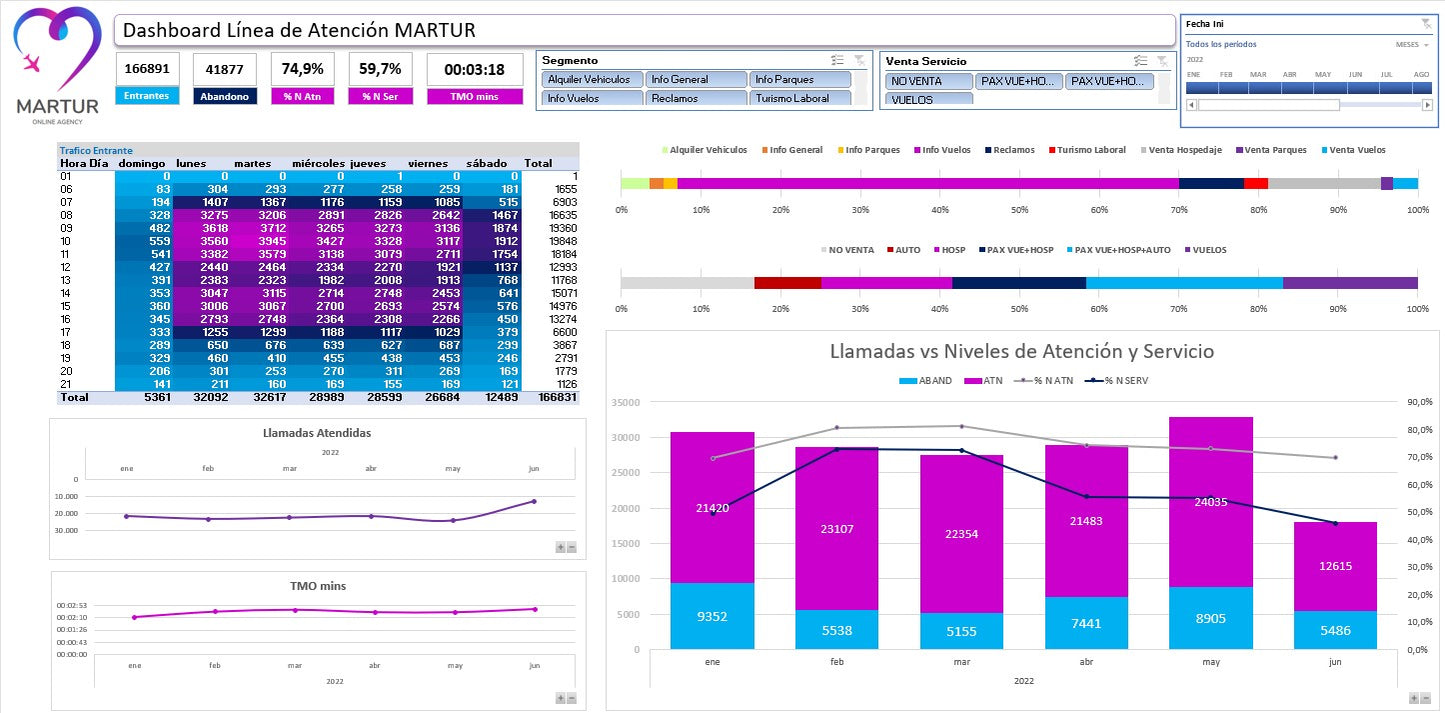This screenshot has height=713, width=1445.
Task: Click the Venta Servicio slicer vertical scrollbar
Action: pos(1164,89)
